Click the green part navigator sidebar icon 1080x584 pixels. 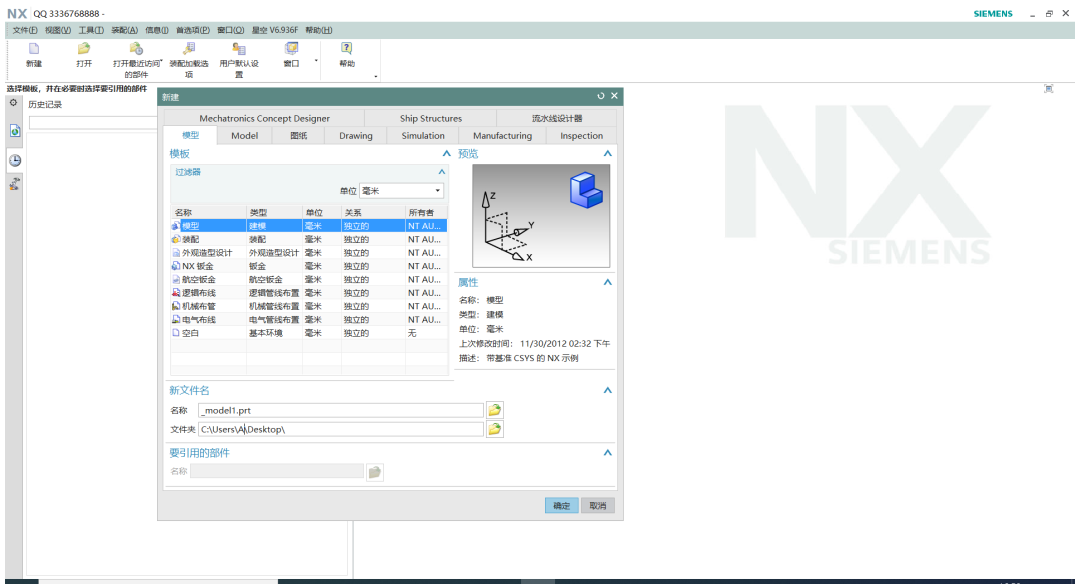14,131
